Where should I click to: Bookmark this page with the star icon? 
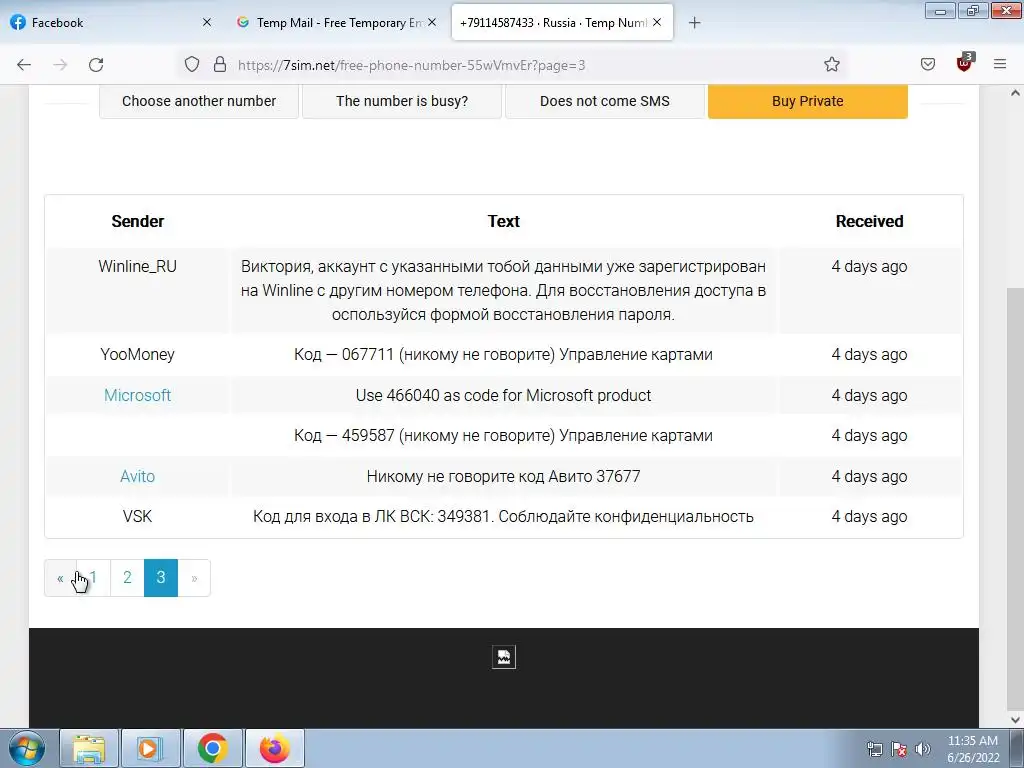coord(831,64)
